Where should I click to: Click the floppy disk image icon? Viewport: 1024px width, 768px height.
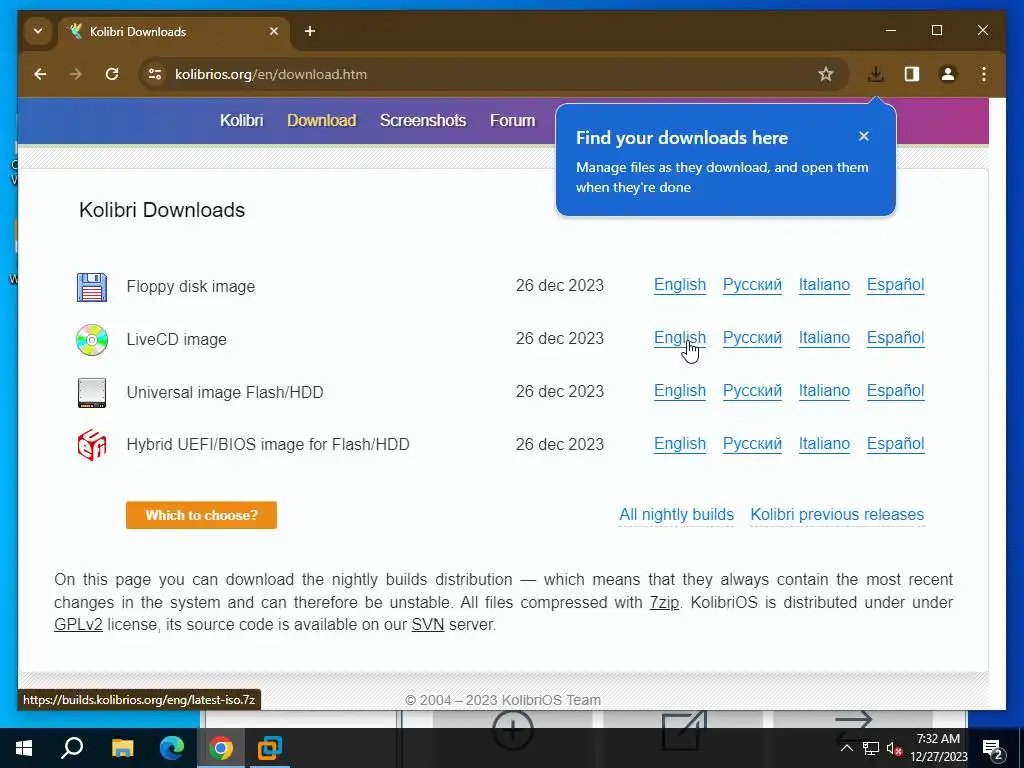tap(91, 287)
